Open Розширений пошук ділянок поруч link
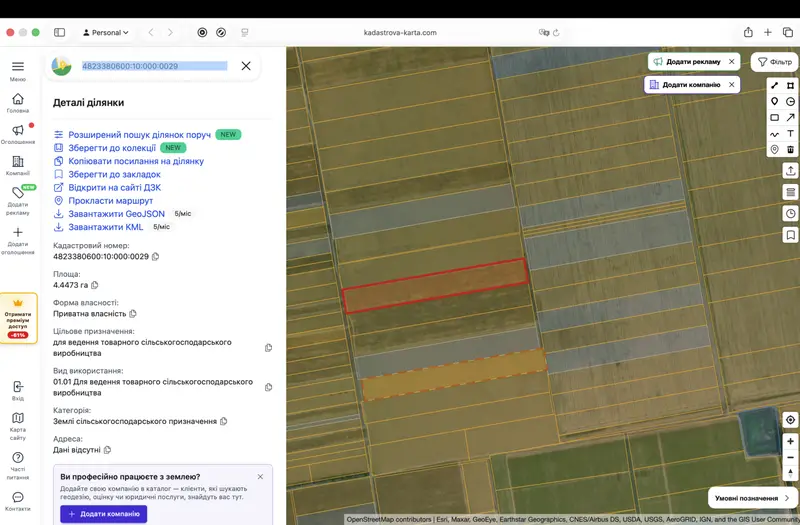Image resolution: width=800 pixels, height=525 pixels. click(139, 135)
